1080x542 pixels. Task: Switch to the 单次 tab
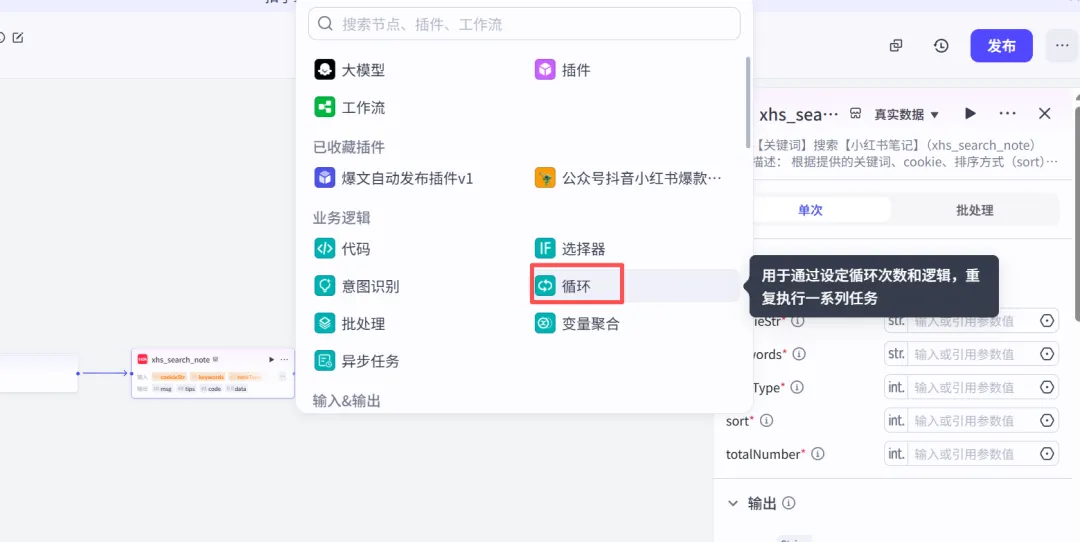point(810,210)
